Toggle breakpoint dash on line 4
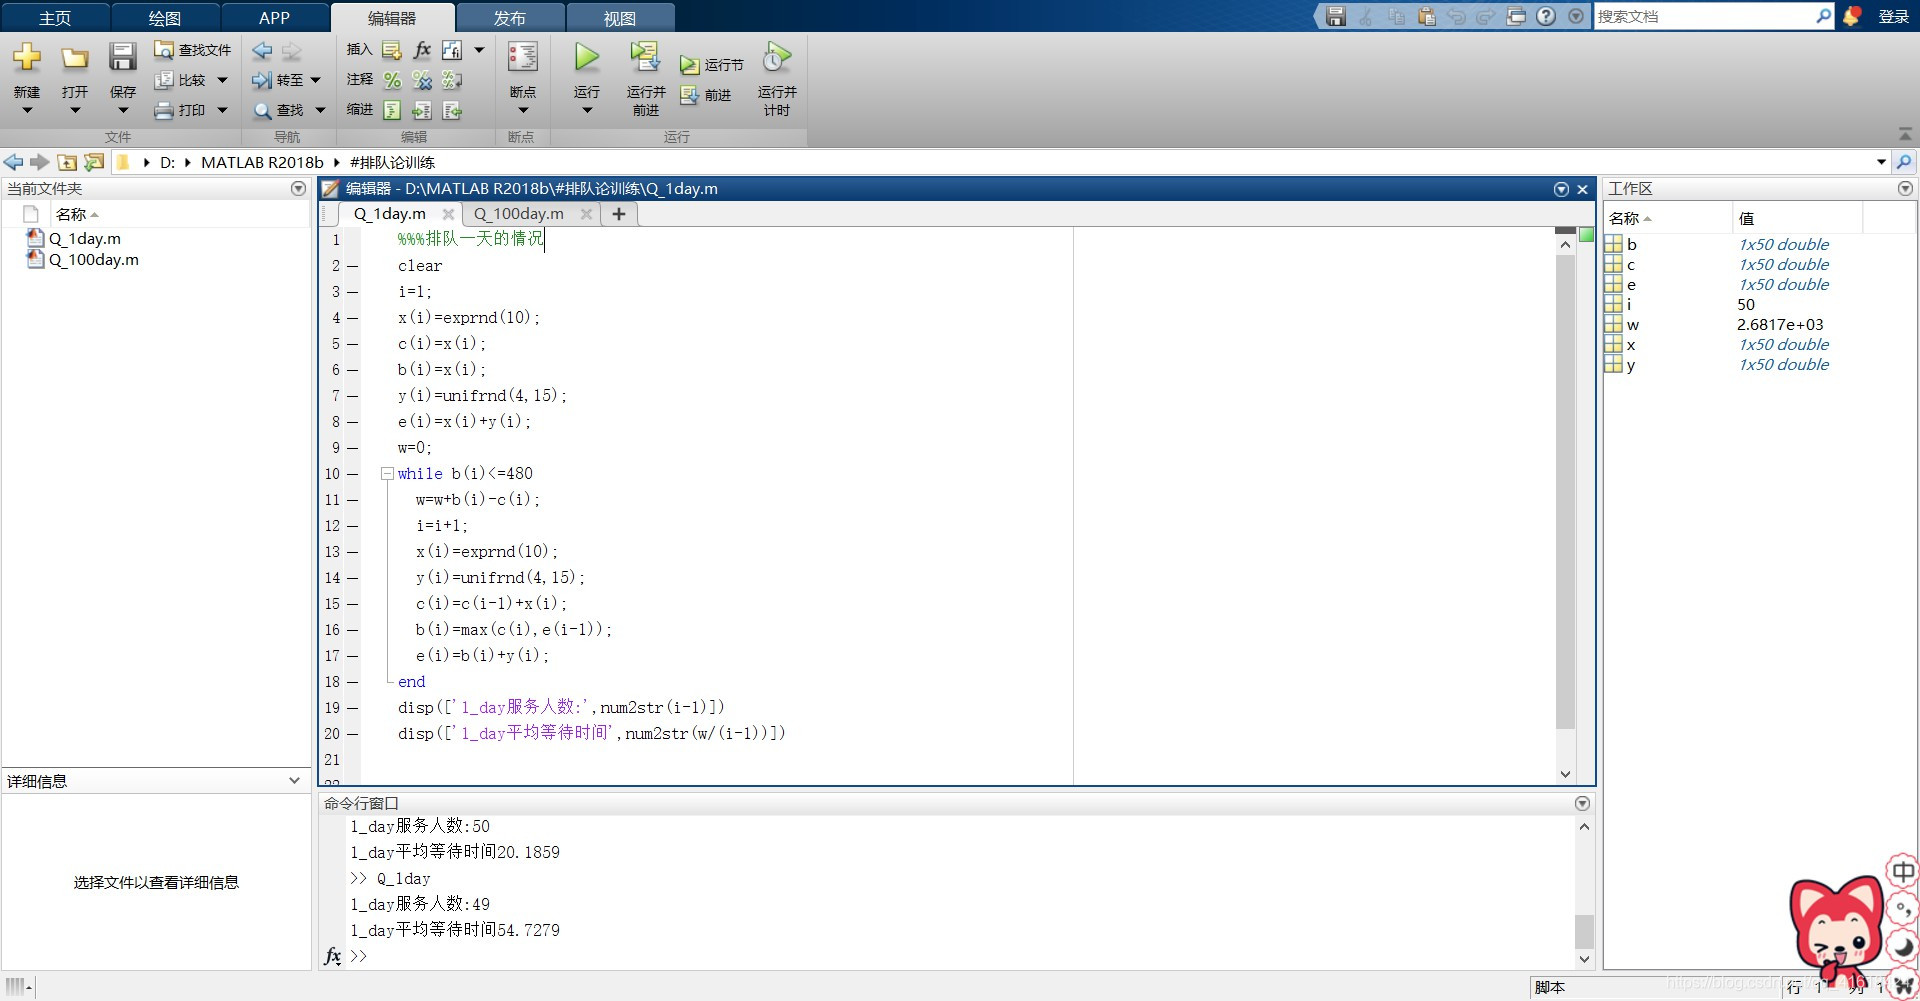Viewport: 1920px width, 1001px height. 353,318
